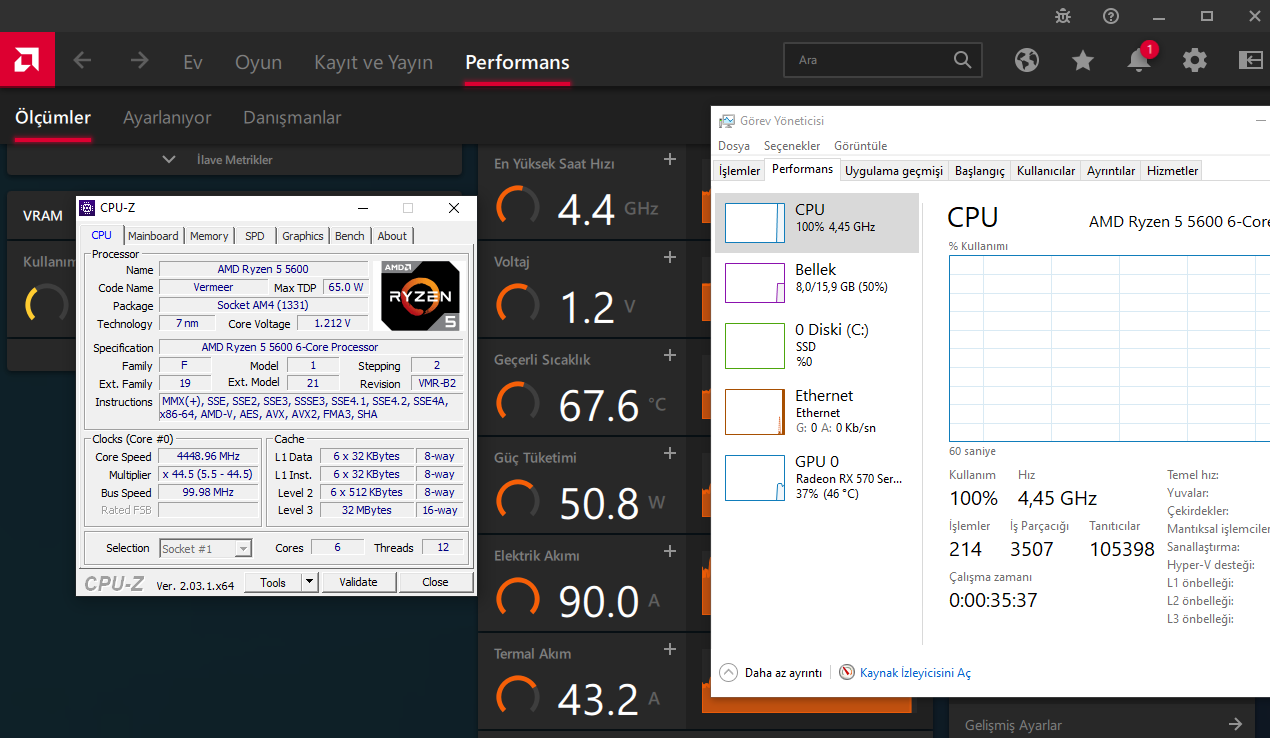The image size is (1270, 738).
Task: Open Kayıt ve Yayın tab
Action: 373,62
